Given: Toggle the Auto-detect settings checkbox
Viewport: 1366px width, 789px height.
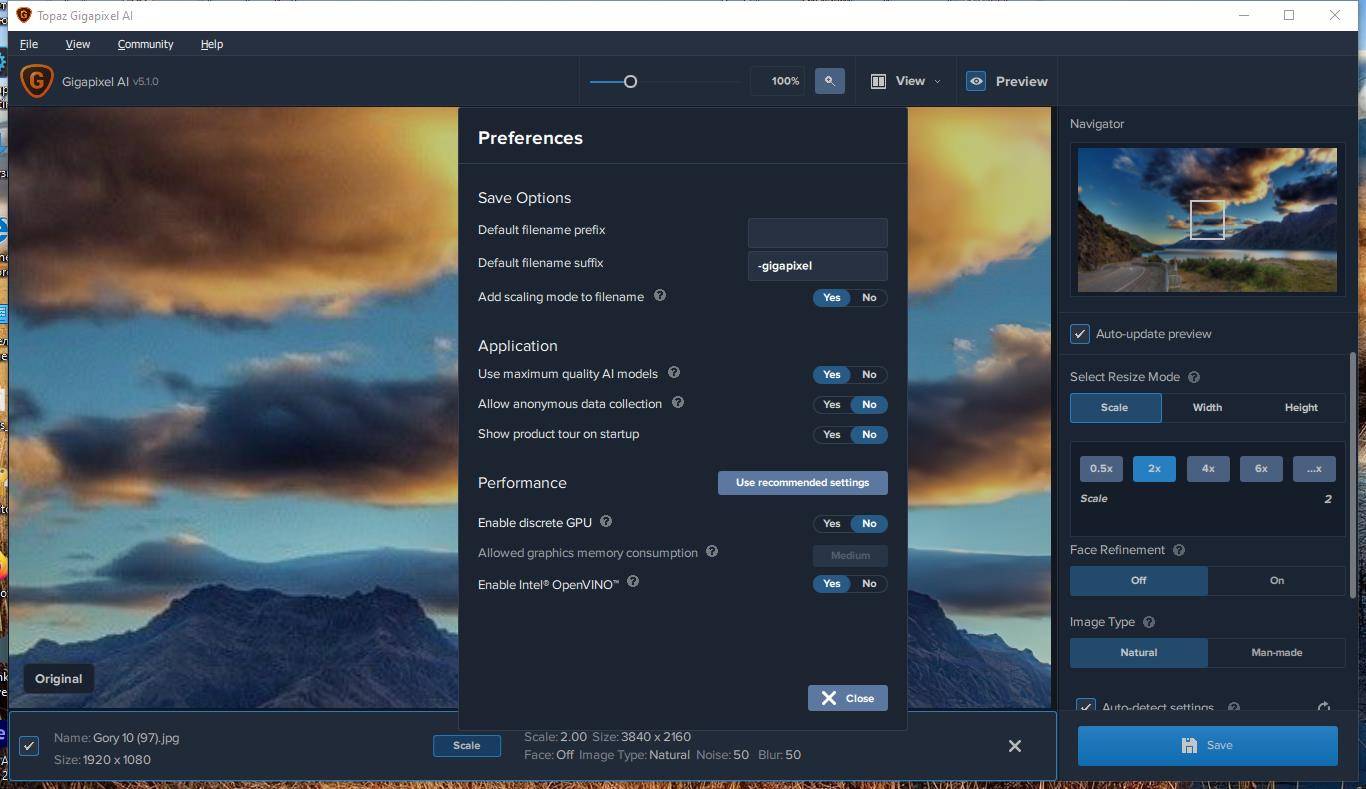Looking at the screenshot, I should point(1086,706).
